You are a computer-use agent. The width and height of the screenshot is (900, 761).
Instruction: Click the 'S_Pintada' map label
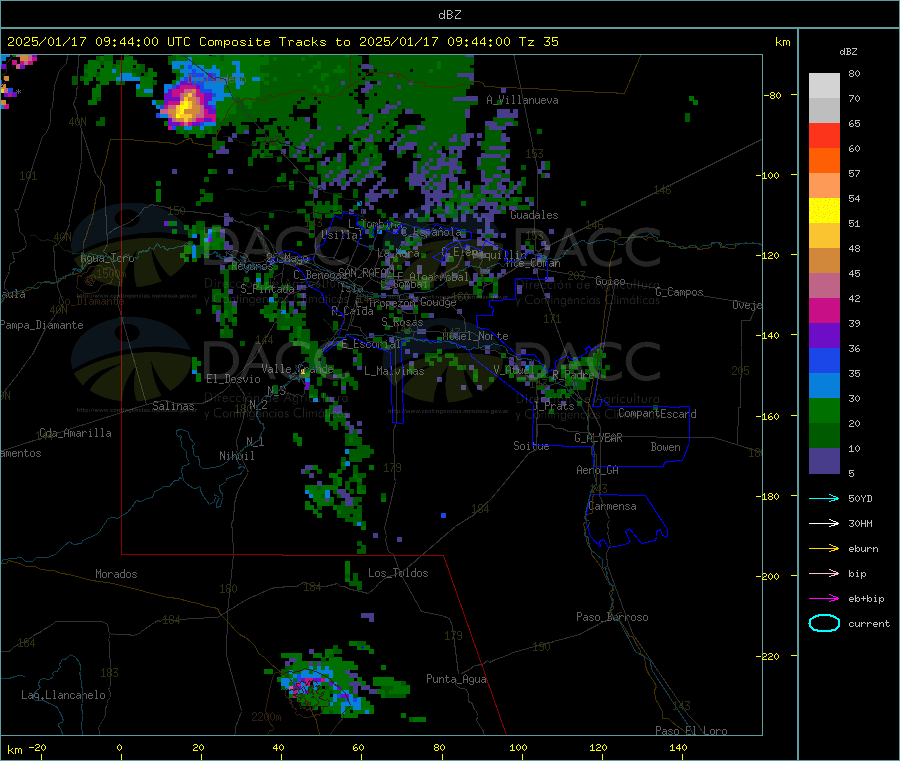coord(267,289)
